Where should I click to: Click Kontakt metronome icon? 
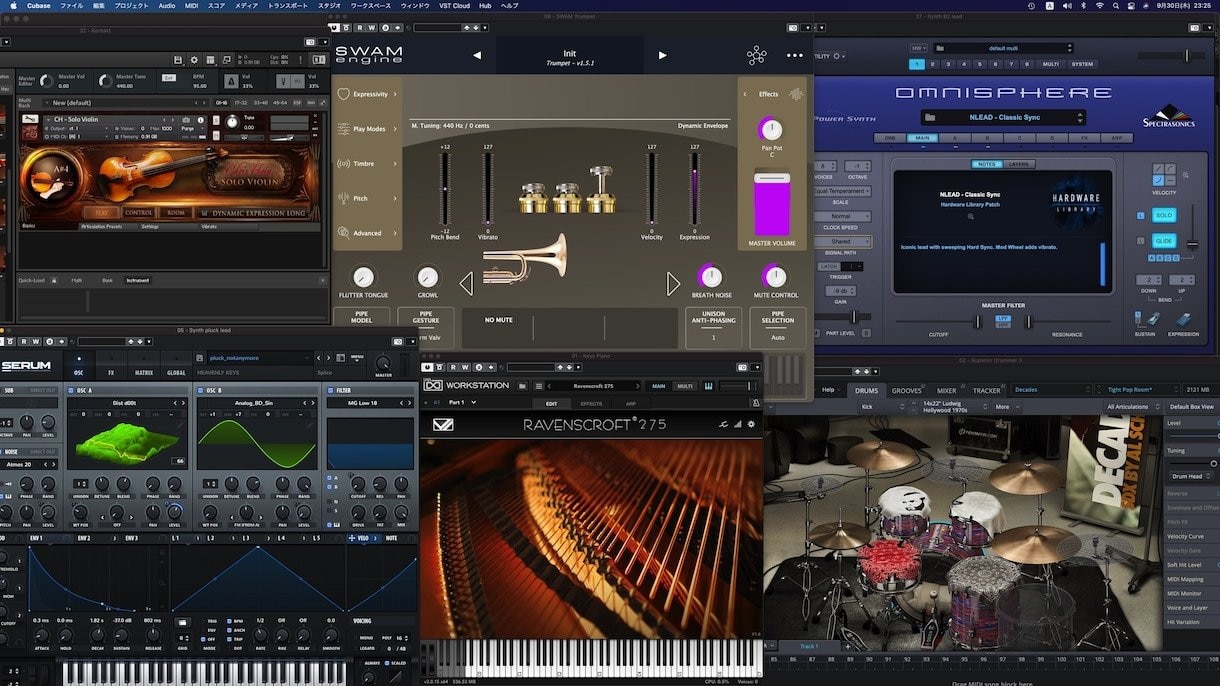(231, 81)
